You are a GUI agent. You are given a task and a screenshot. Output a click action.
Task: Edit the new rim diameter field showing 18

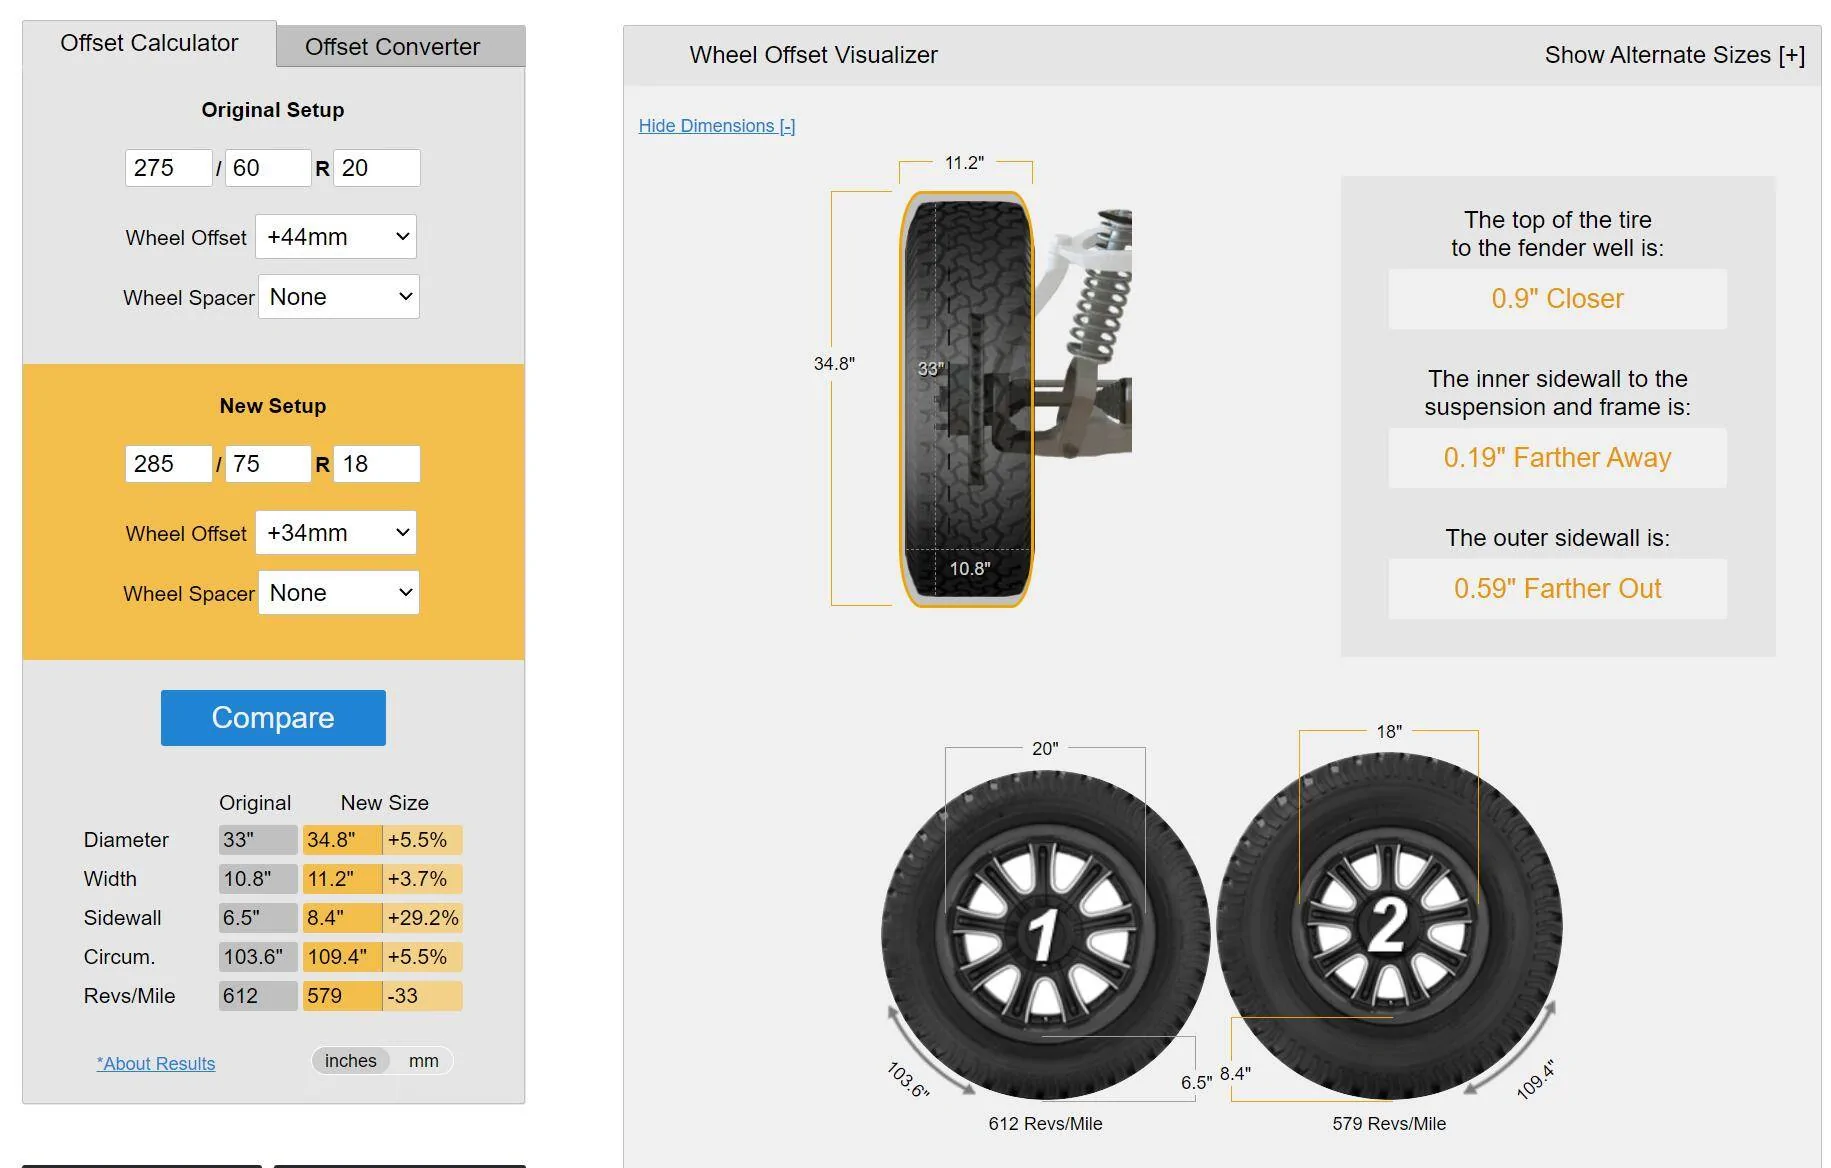(376, 463)
